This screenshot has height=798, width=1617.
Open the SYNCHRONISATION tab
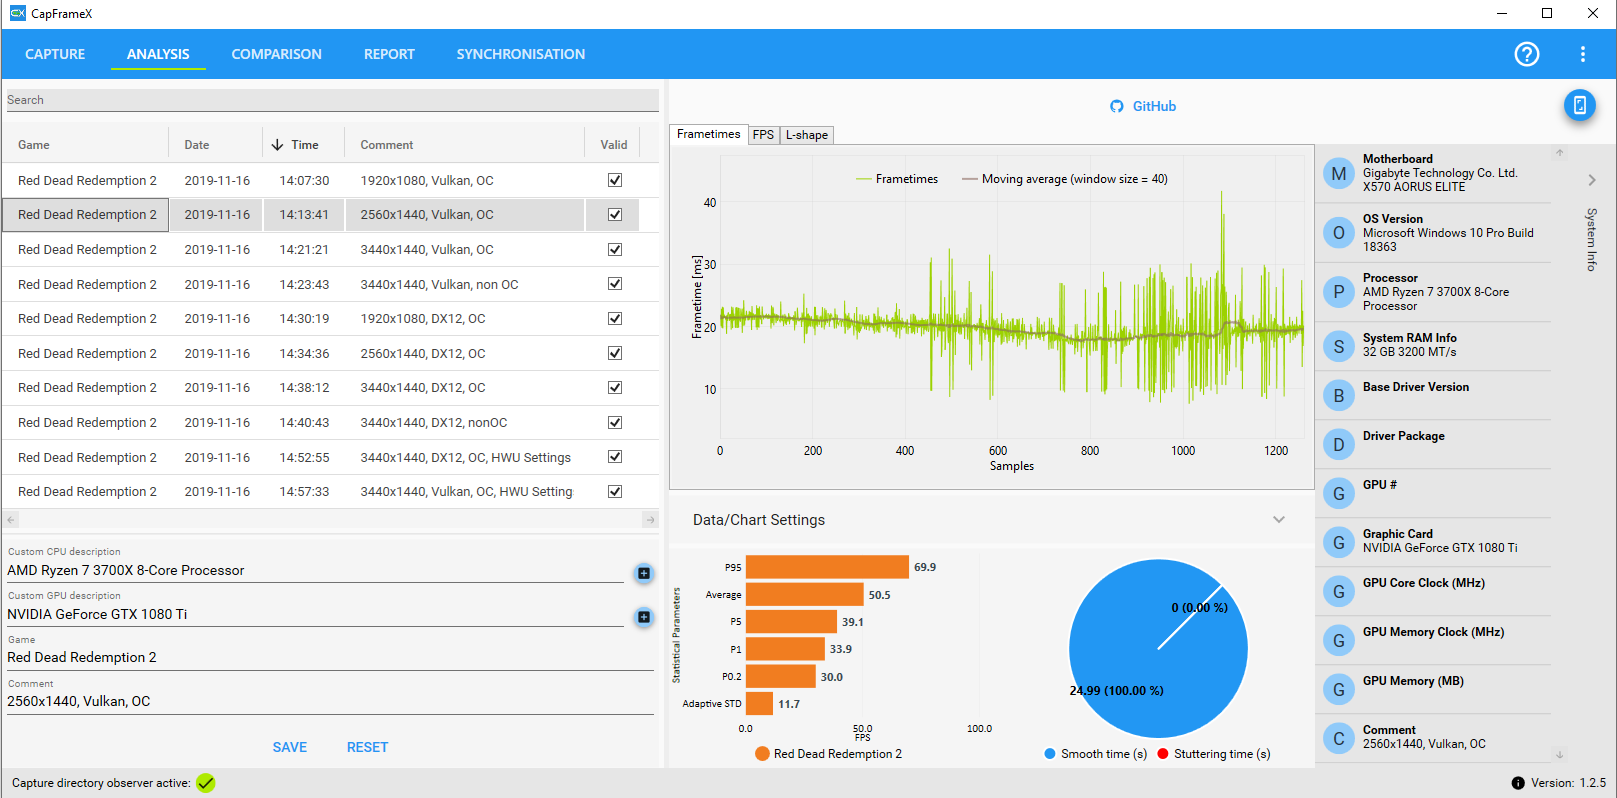tap(521, 54)
